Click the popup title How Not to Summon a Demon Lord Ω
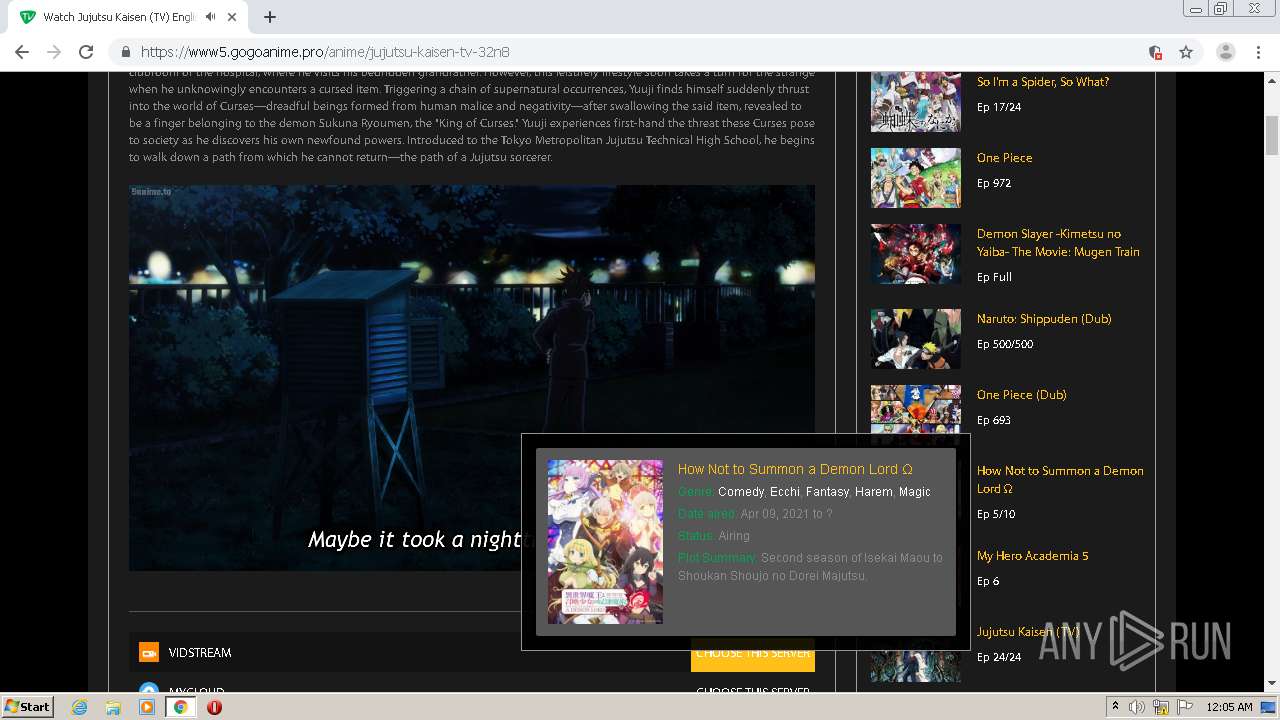Image resolution: width=1280 pixels, height=720 pixels. pyautogui.click(x=795, y=469)
